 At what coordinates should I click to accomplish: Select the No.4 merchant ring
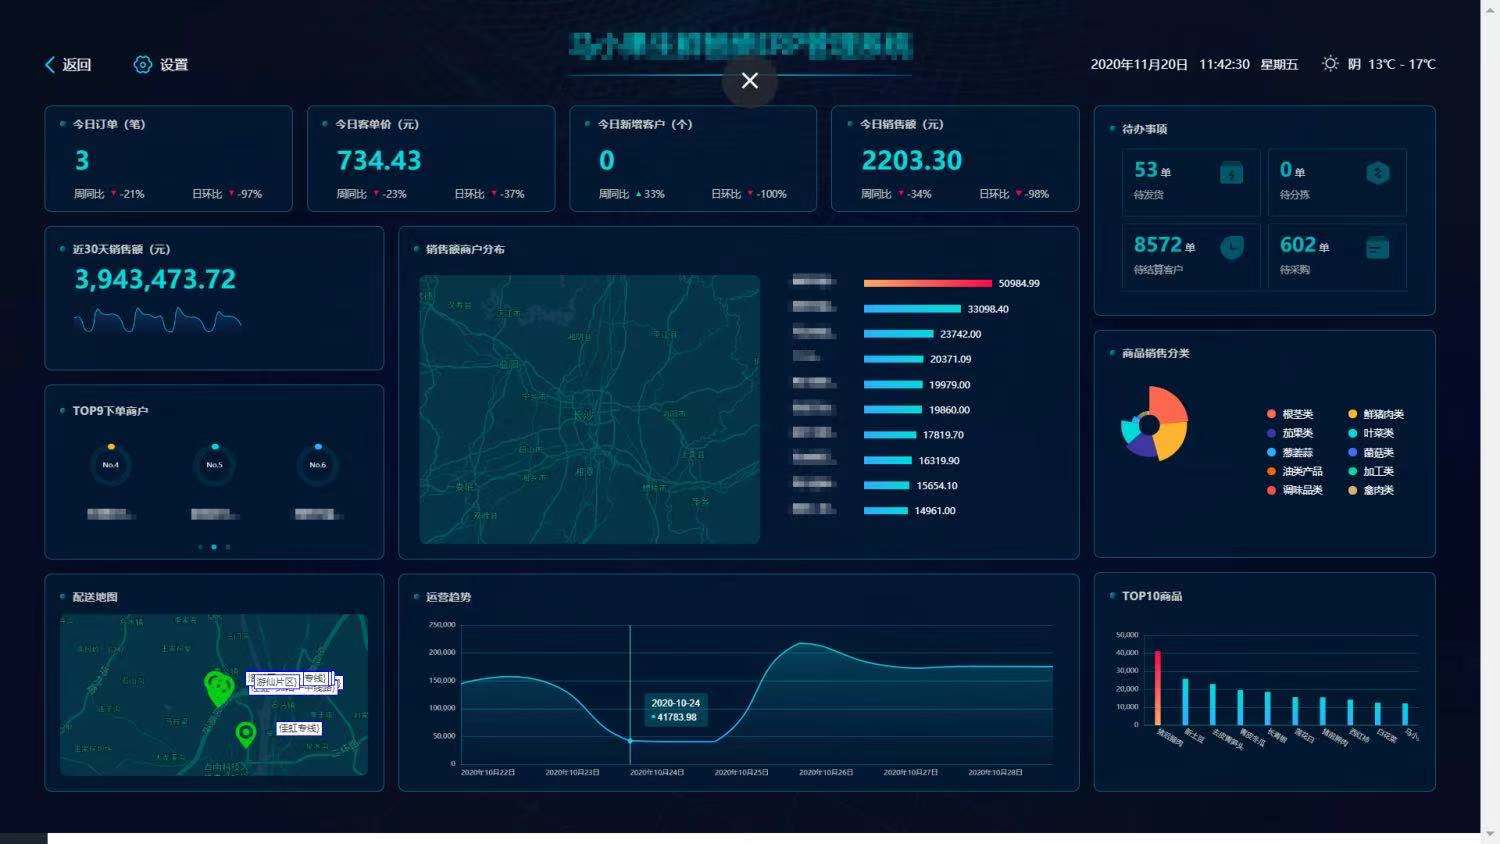pos(111,464)
